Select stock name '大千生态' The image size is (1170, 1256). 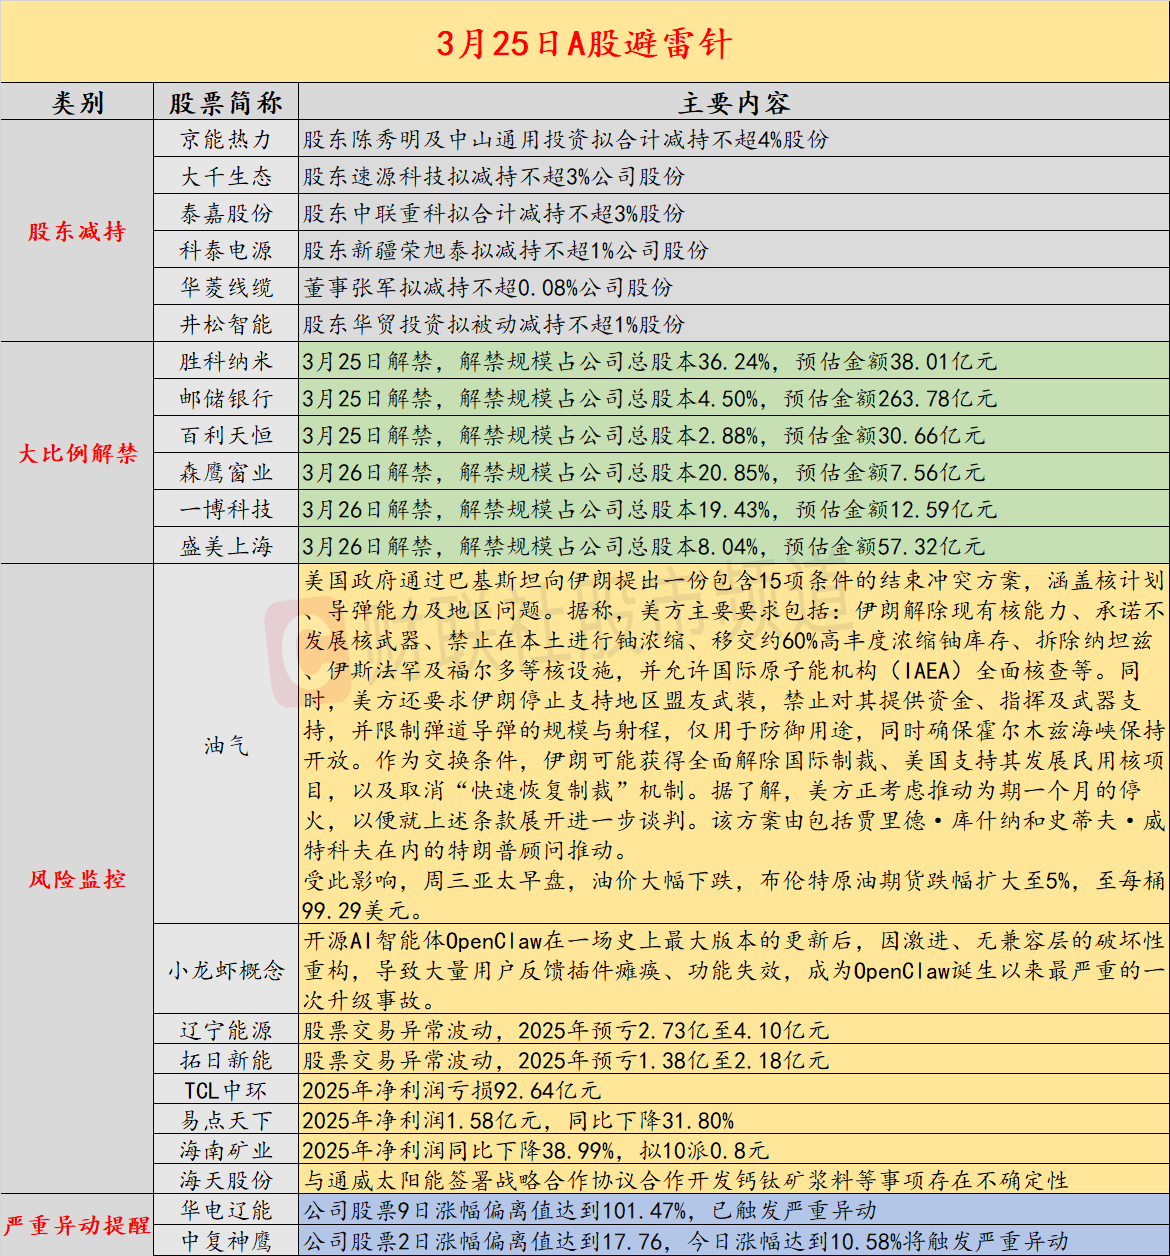(226, 177)
